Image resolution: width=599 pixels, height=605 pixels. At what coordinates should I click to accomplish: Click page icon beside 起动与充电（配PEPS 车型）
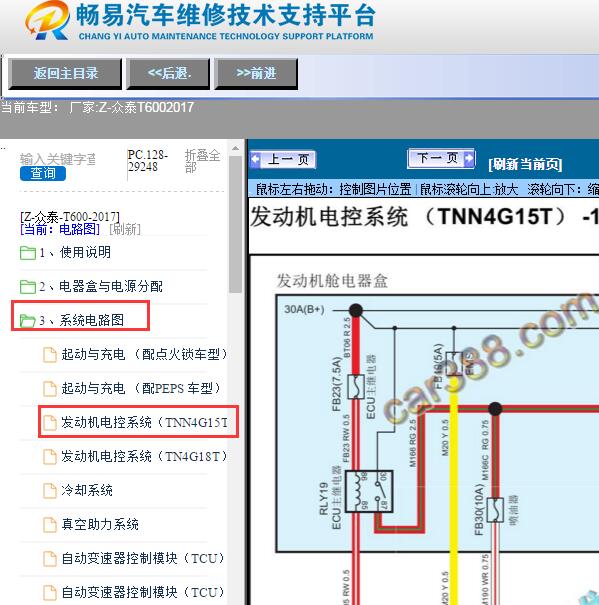50,389
